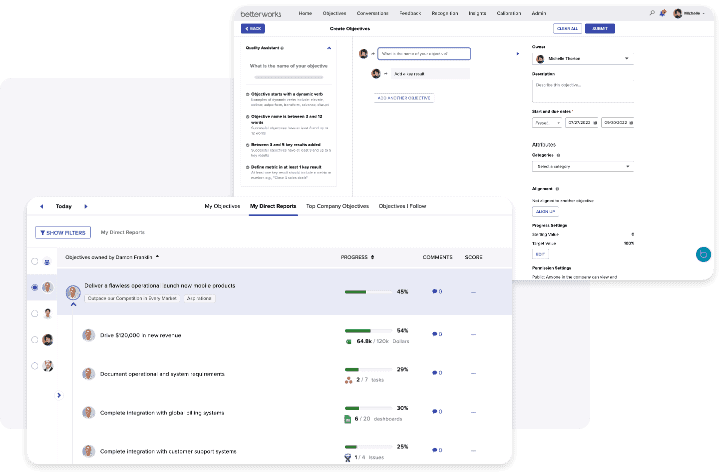This screenshot has width=723, height=476.
Task: Open the Select a category dropdown
Action: tap(583, 167)
